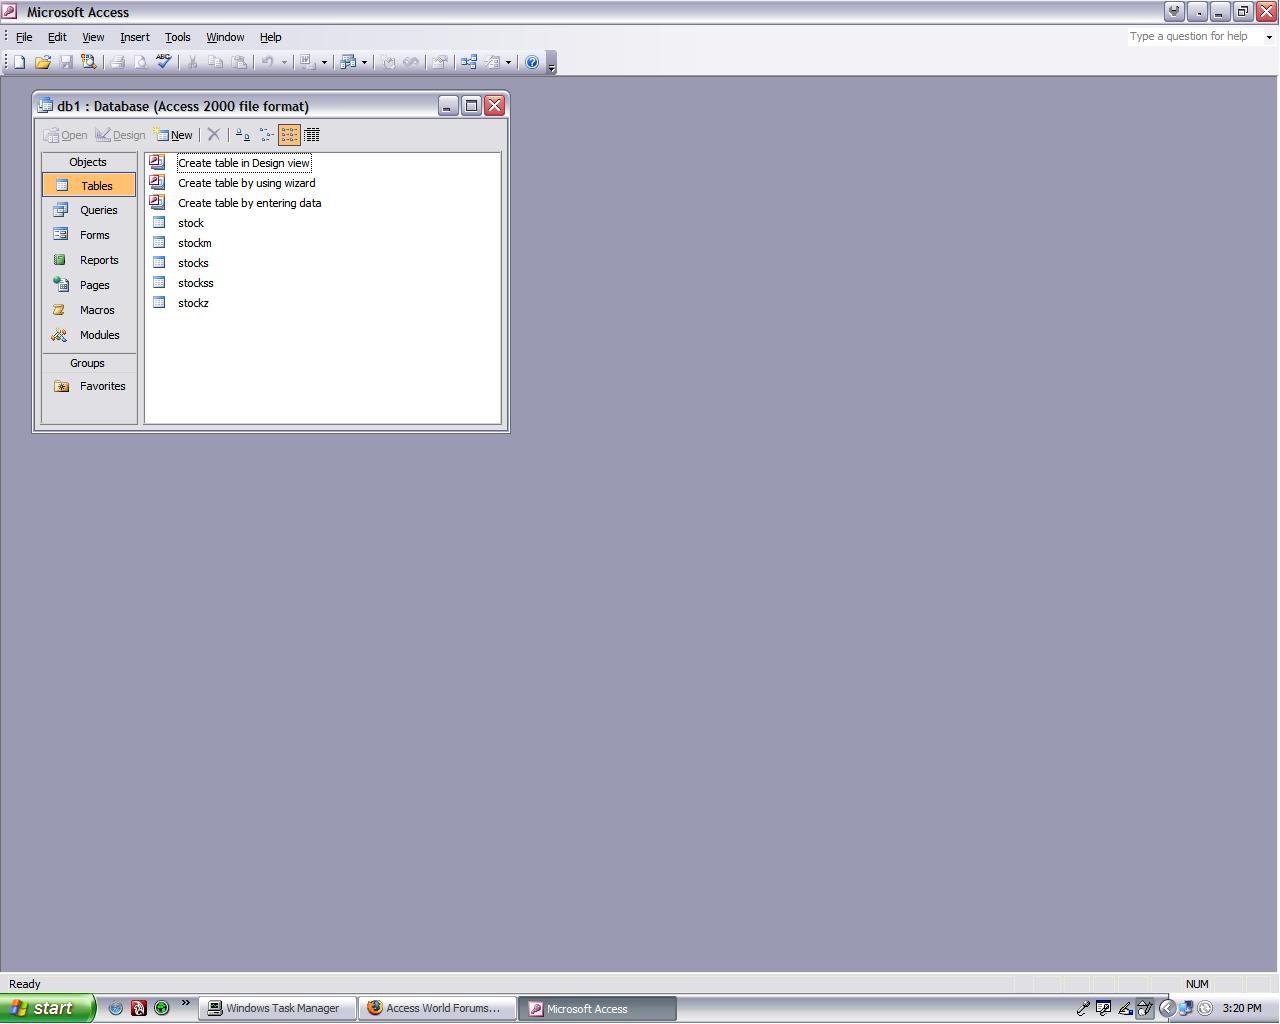Click the Objects header button
This screenshot has width=1280, height=1024.
89,162
